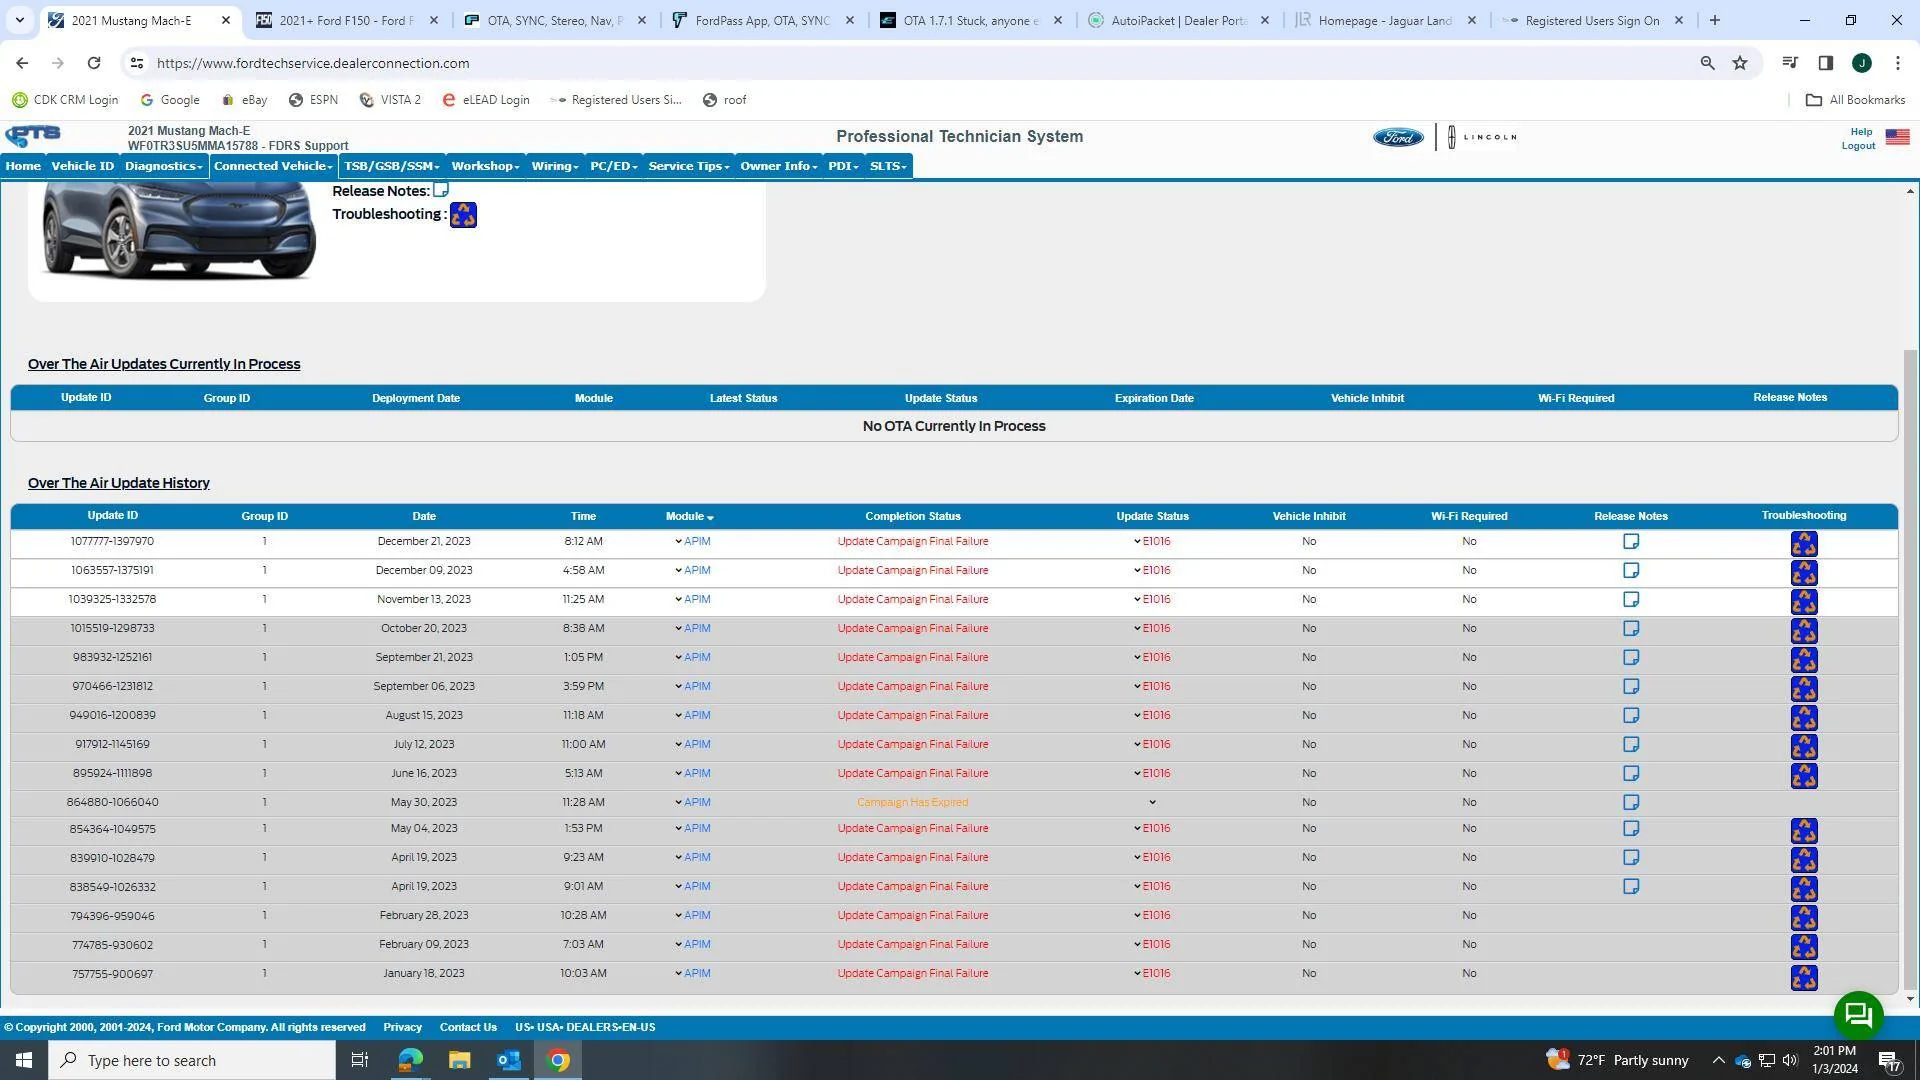
Task: Open the Contact Us footer link
Action: [468, 1028]
